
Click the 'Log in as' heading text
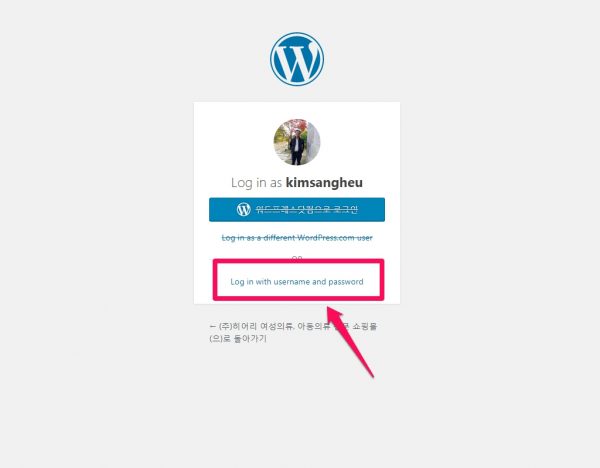click(x=256, y=183)
